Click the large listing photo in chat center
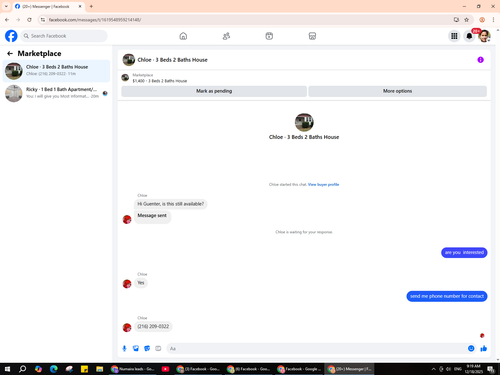Image resolution: width=500 pixels, height=375 pixels. coord(304,122)
